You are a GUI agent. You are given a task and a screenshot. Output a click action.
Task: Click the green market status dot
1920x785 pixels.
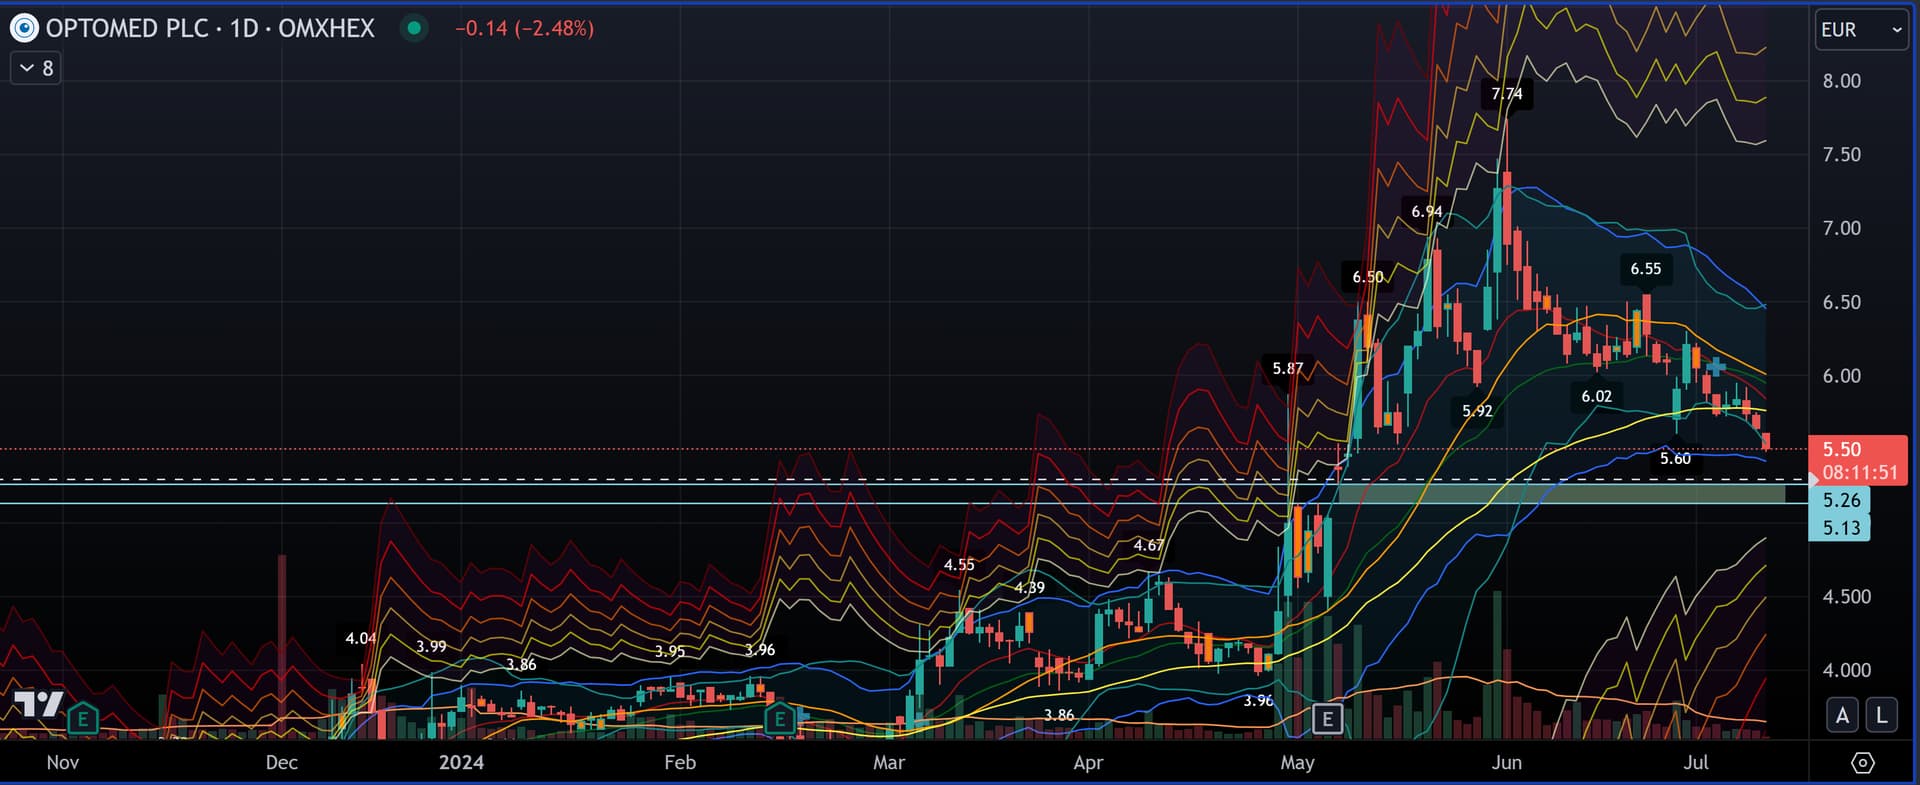pyautogui.click(x=413, y=28)
